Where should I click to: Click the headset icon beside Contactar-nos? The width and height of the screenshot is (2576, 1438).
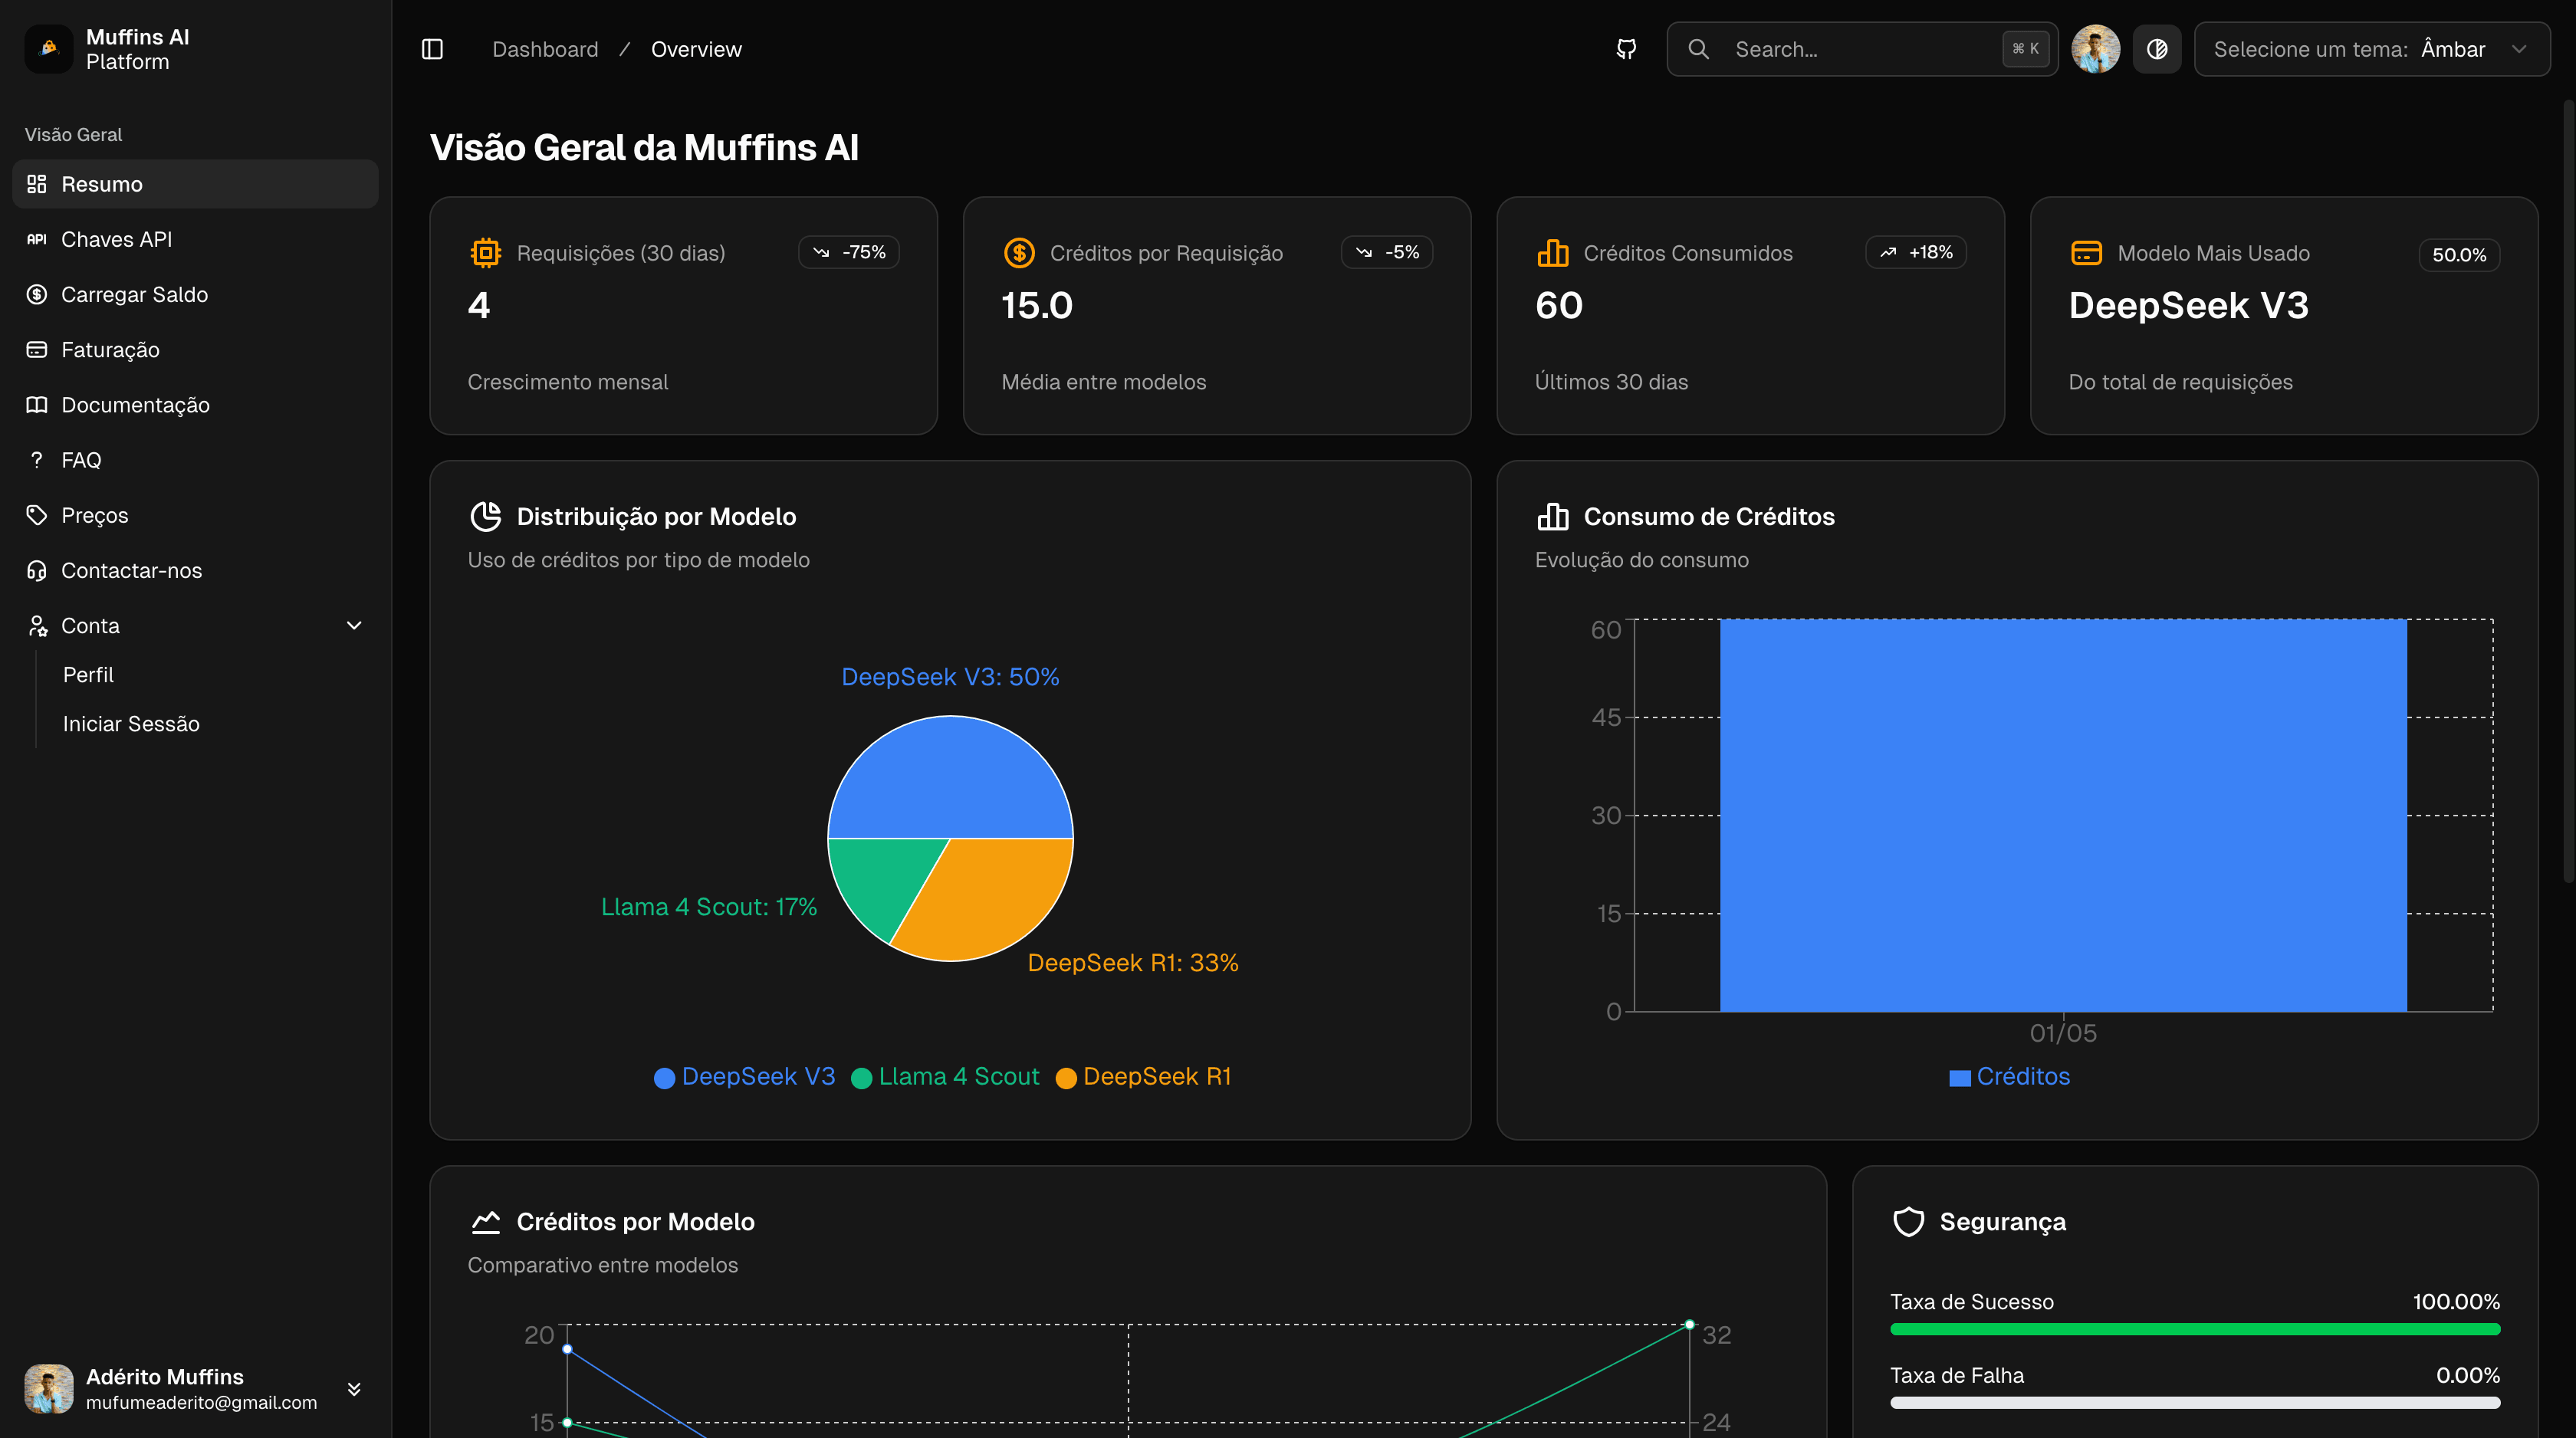pos(37,570)
